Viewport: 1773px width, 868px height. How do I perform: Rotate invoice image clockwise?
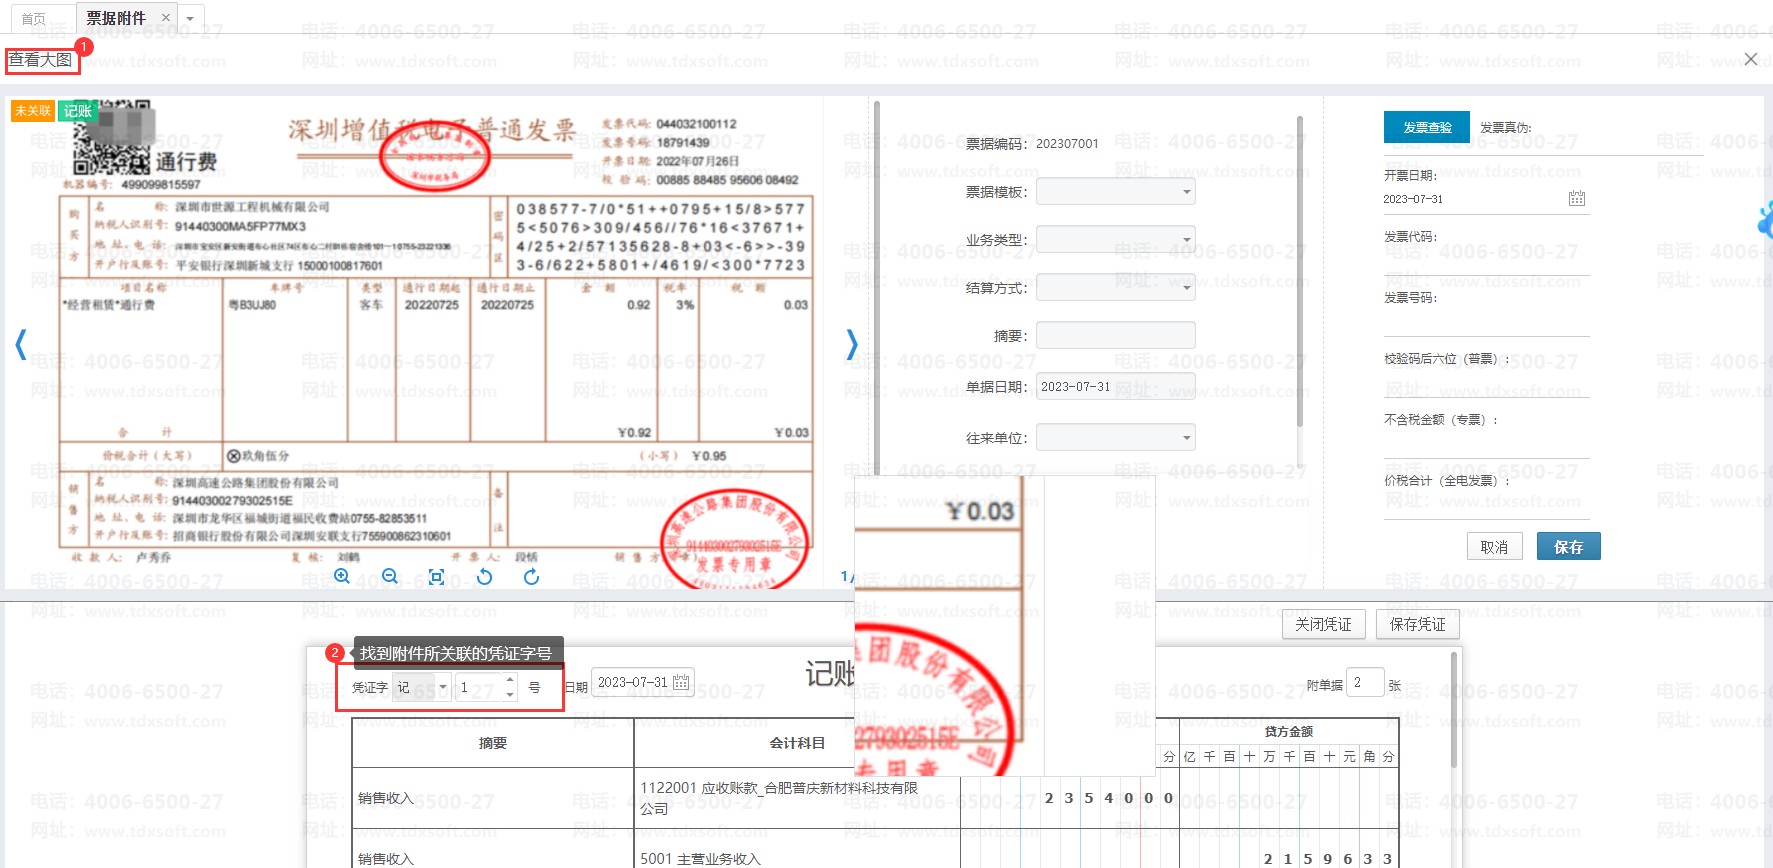tap(531, 576)
